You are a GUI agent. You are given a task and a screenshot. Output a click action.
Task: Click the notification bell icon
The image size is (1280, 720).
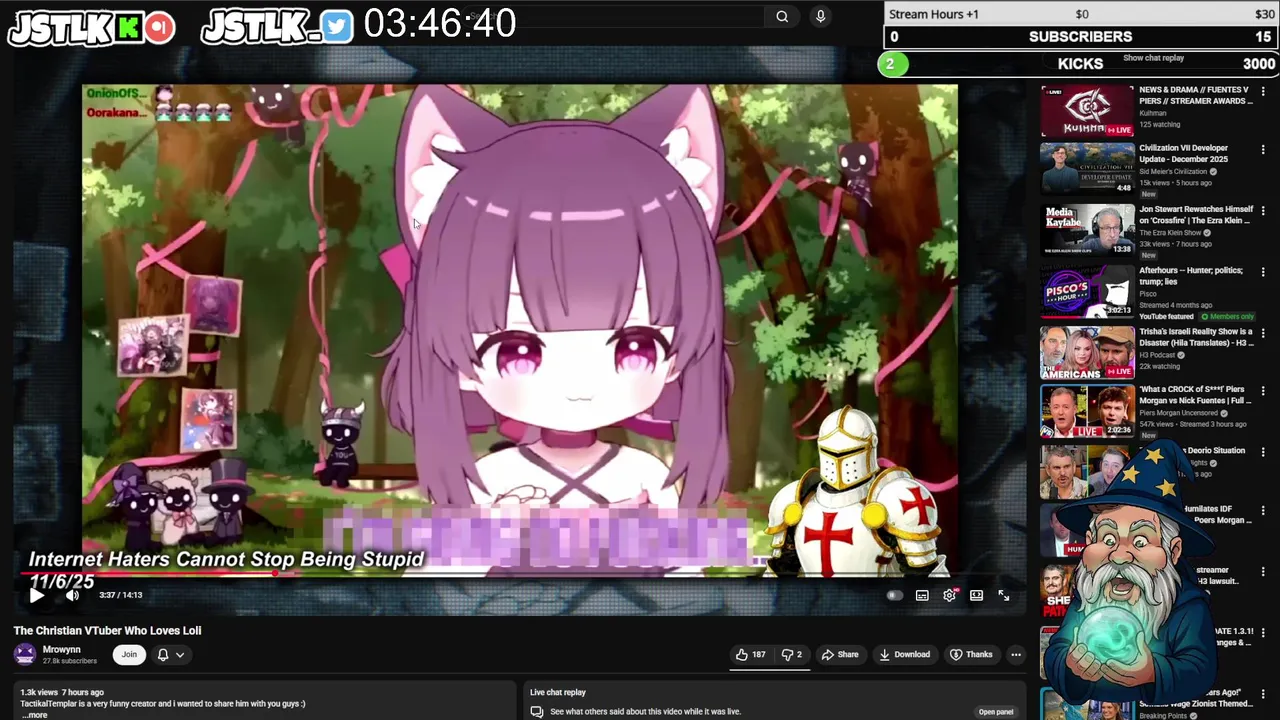(163, 655)
